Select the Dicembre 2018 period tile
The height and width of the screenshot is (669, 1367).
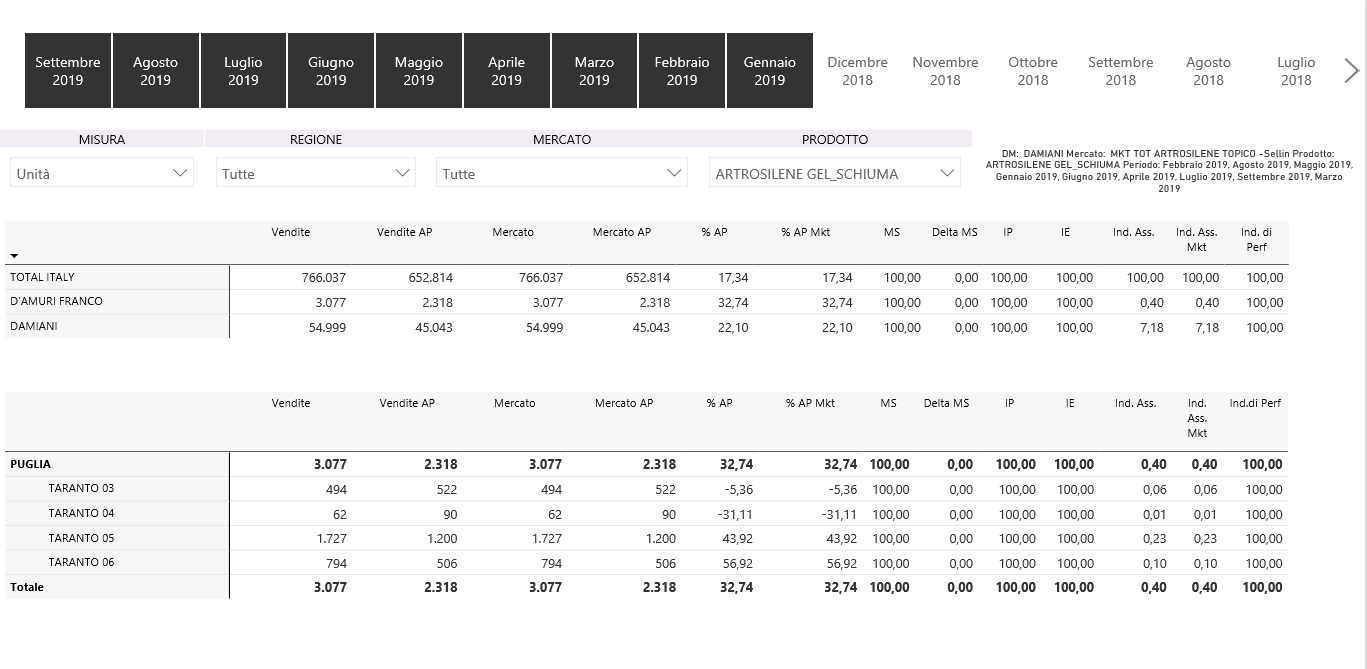pos(857,70)
